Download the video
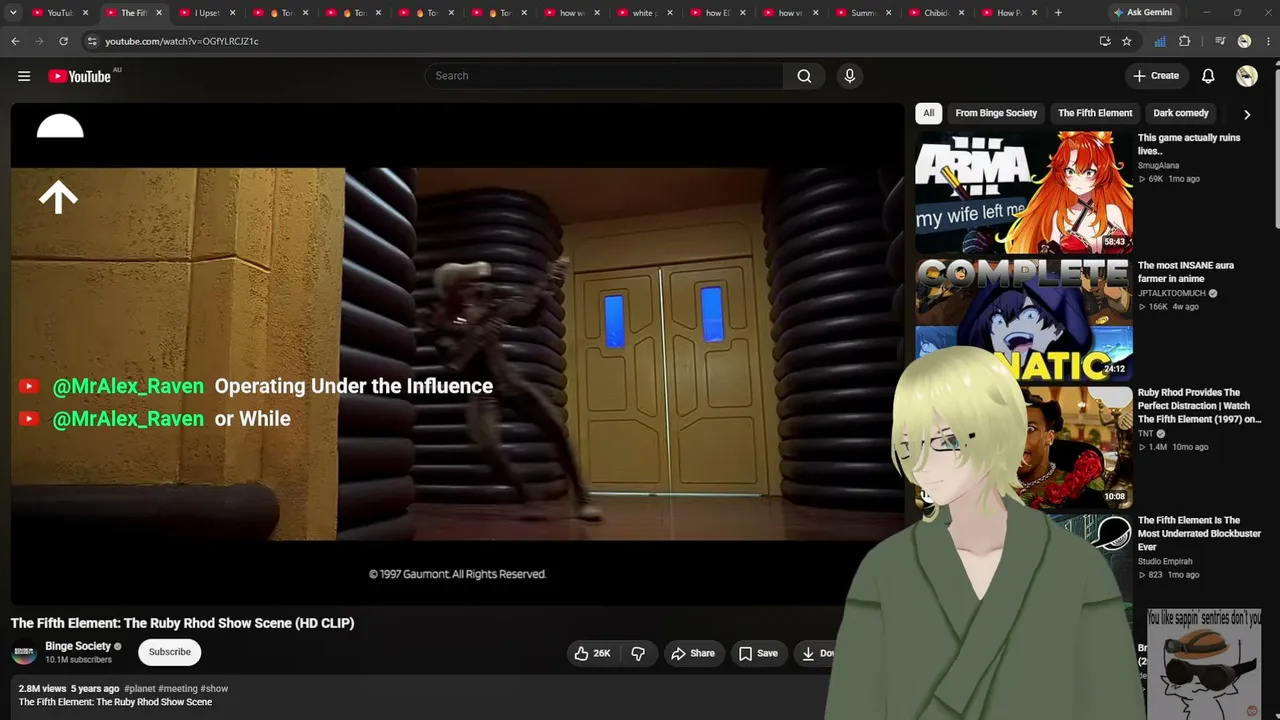 tap(818, 653)
